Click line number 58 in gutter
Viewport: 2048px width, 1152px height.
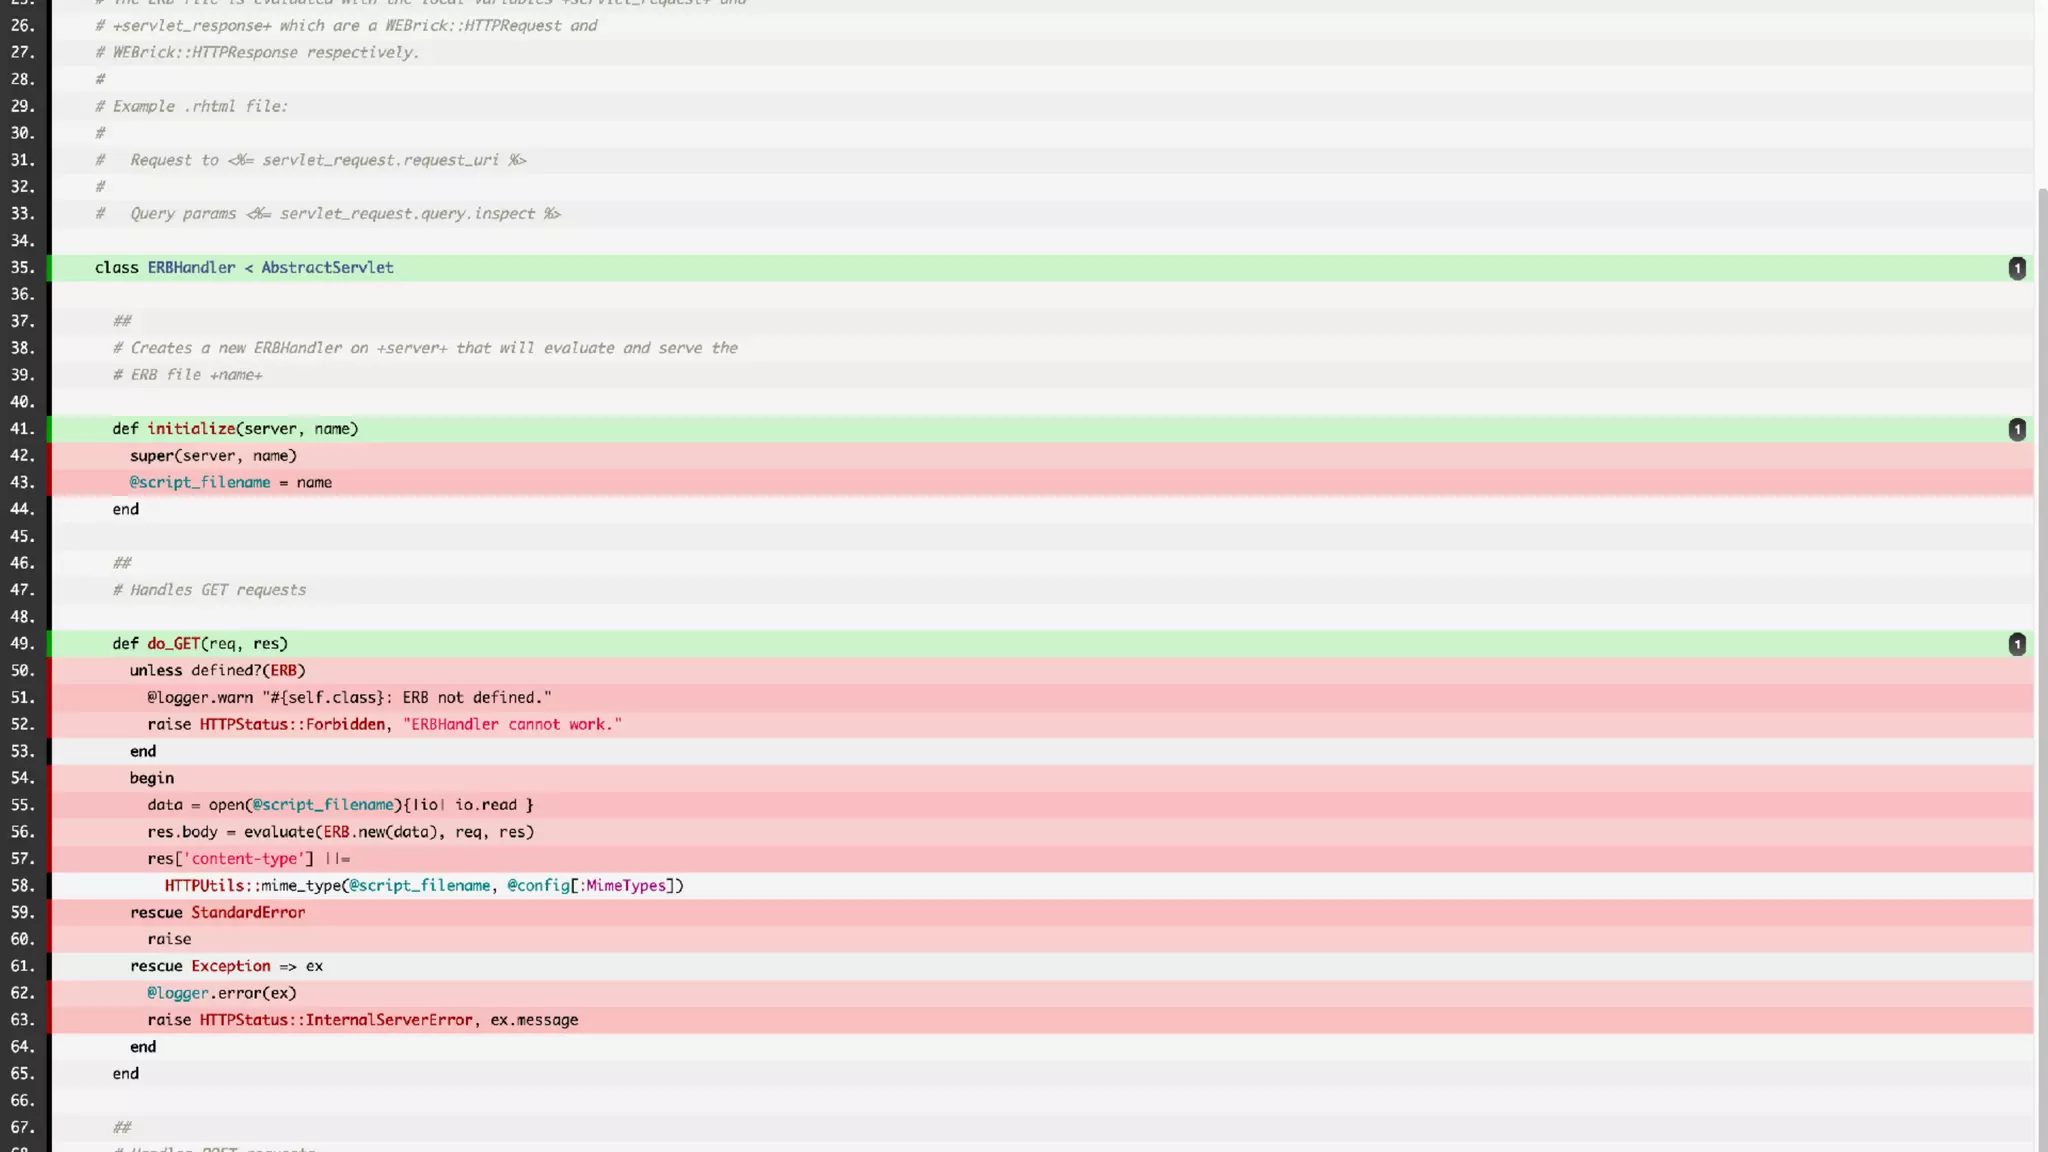click(x=22, y=886)
